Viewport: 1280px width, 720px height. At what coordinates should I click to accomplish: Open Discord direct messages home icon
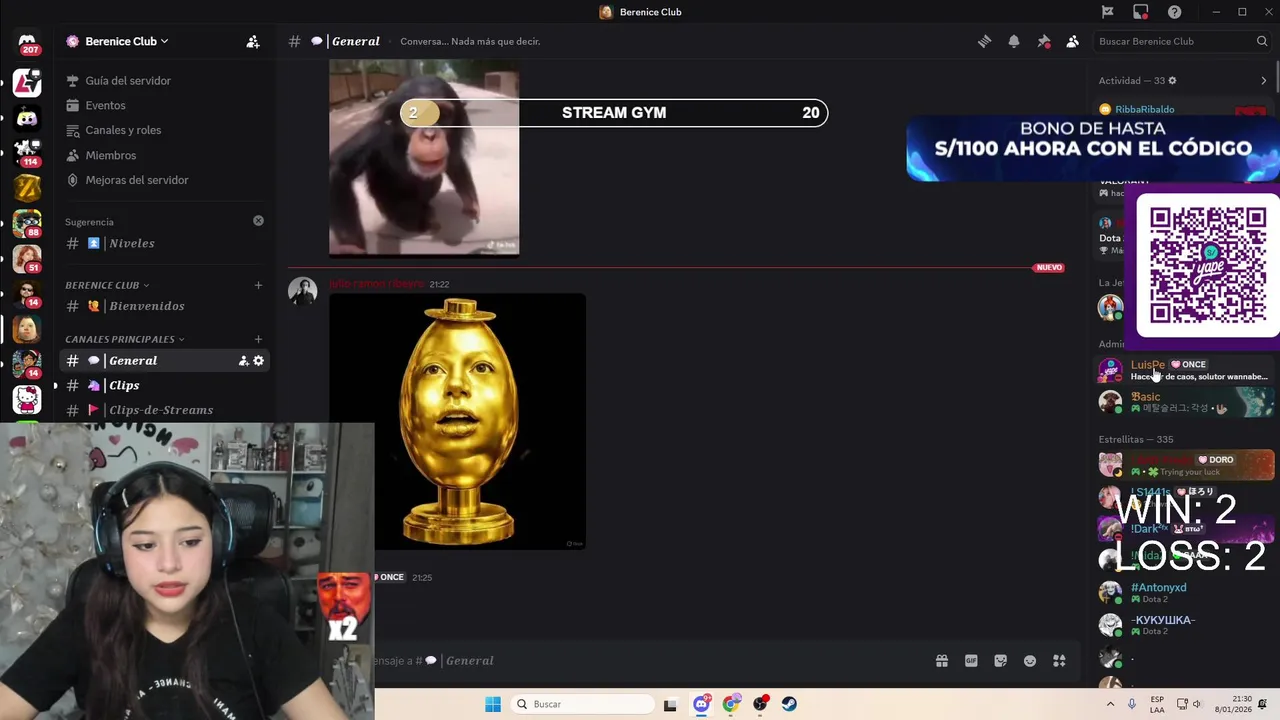(27, 44)
